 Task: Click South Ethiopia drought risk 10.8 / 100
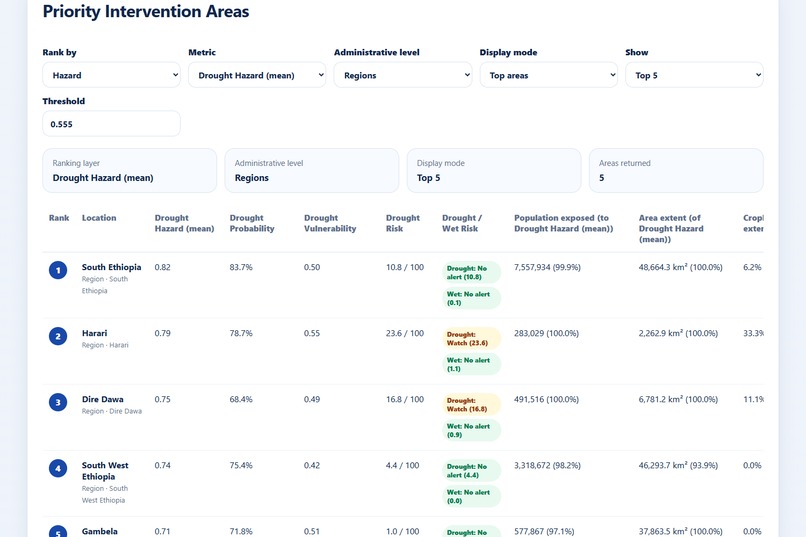coord(405,267)
